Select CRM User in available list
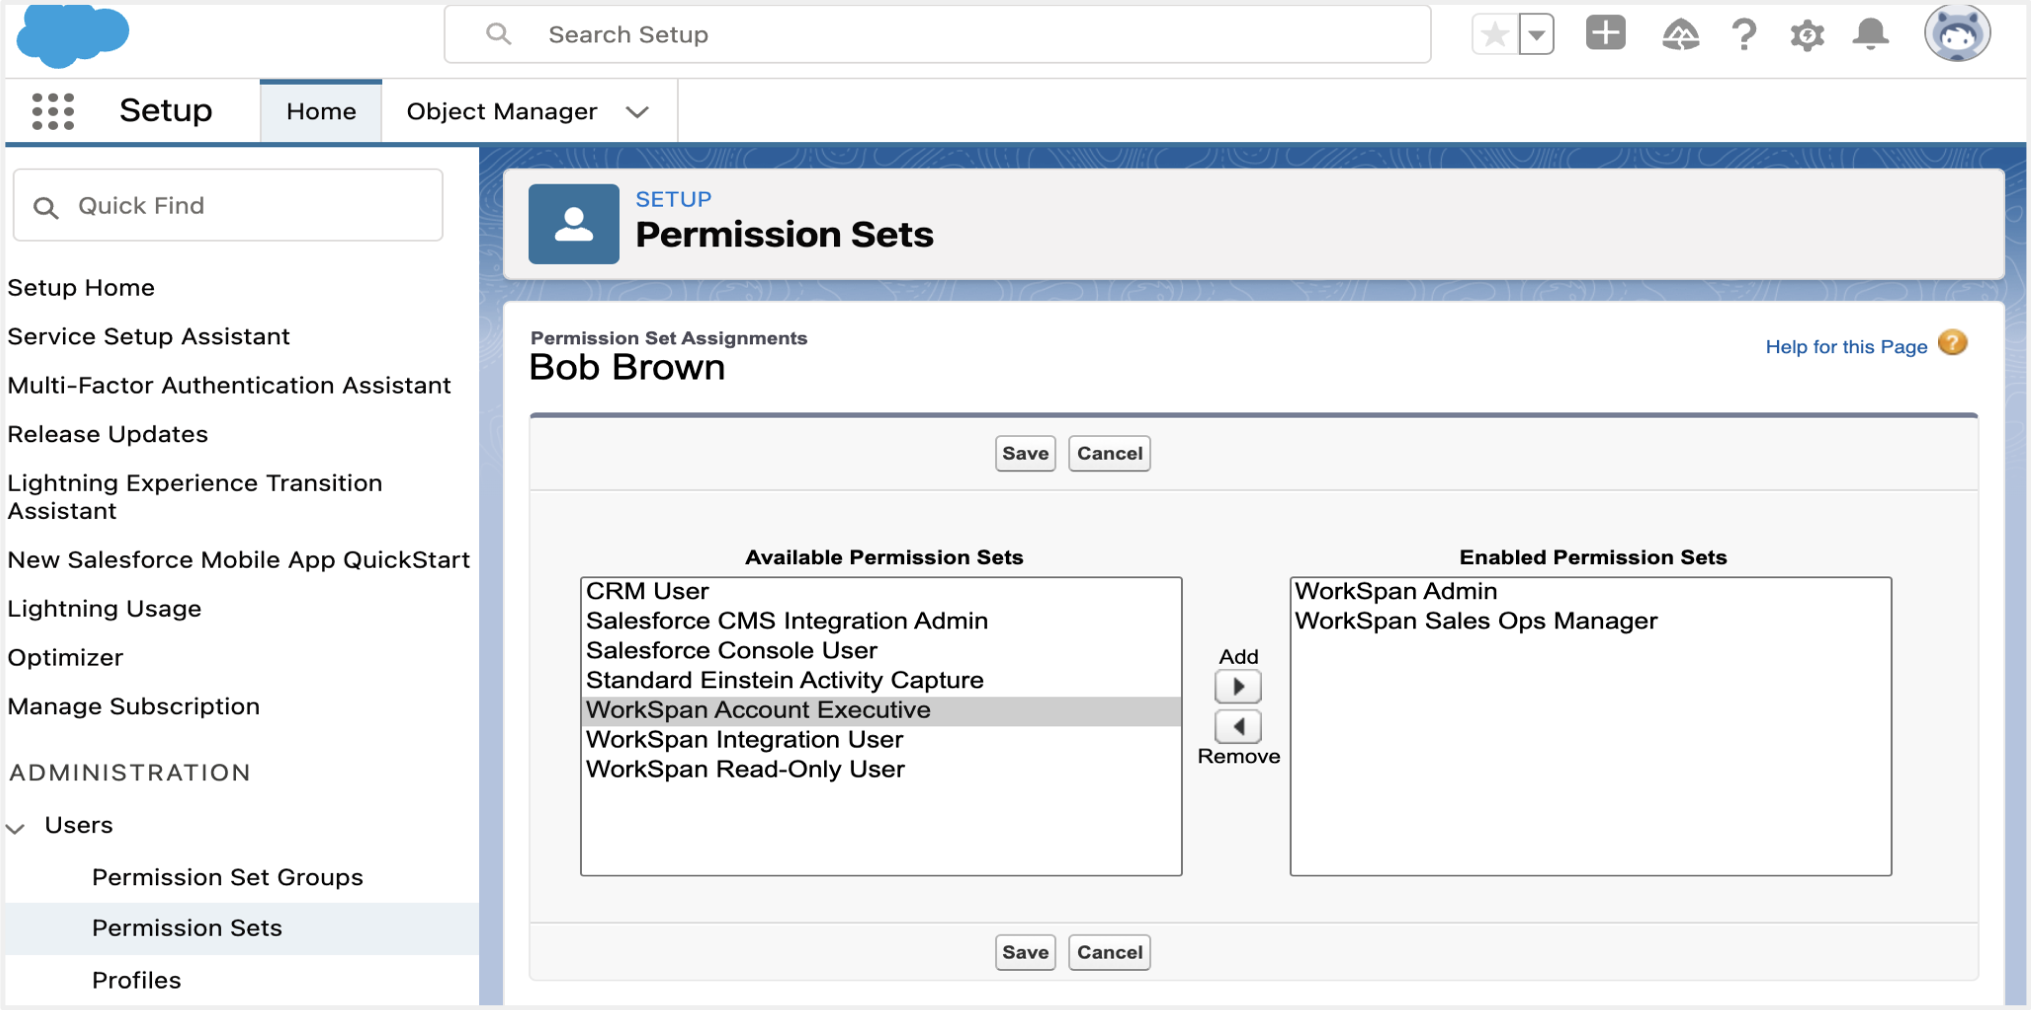Screen dimensions: 2031x1010 [881, 591]
